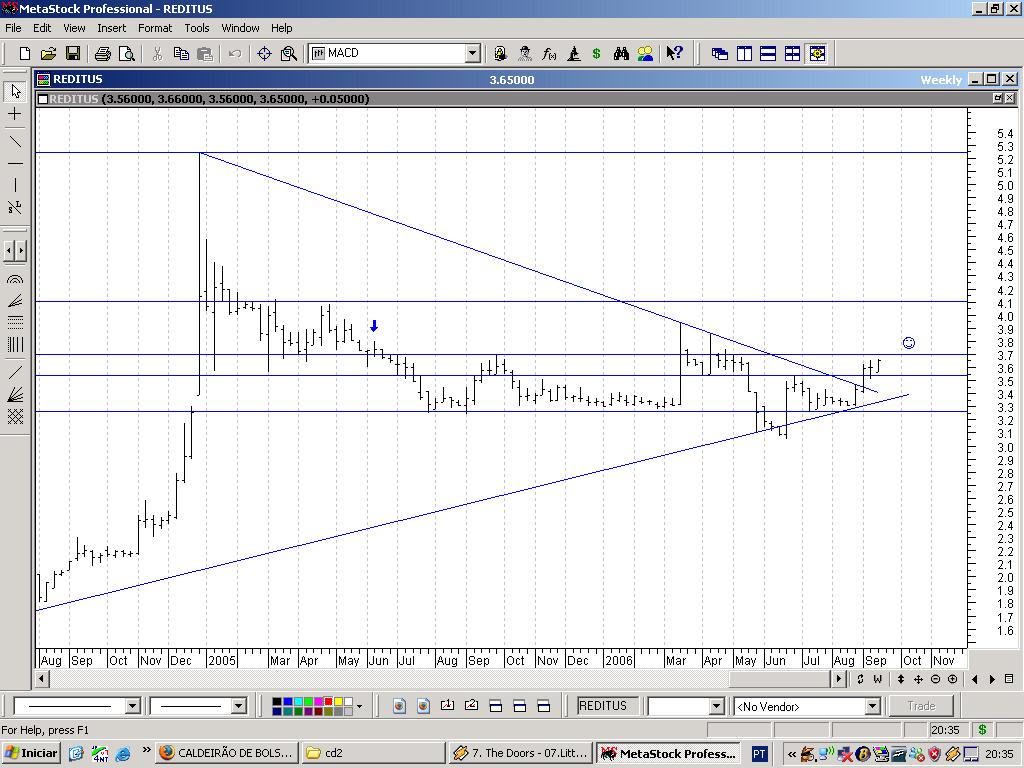Click the green dollar sign toolbar icon
This screenshot has width=1024, height=768.
click(596, 54)
